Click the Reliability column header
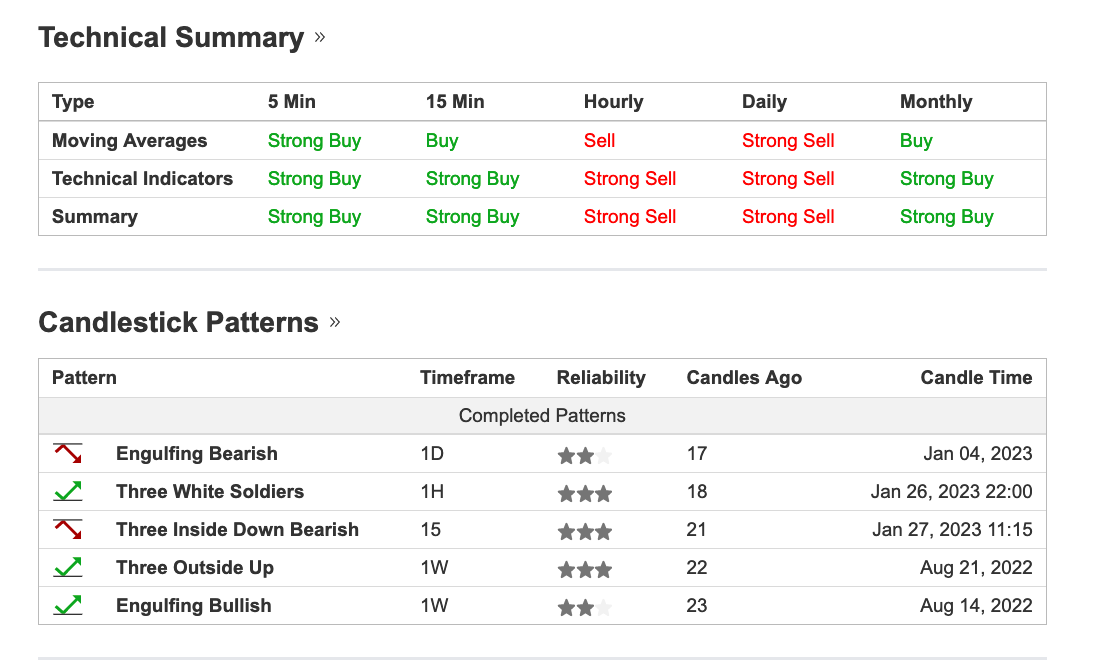 [601, 378]
